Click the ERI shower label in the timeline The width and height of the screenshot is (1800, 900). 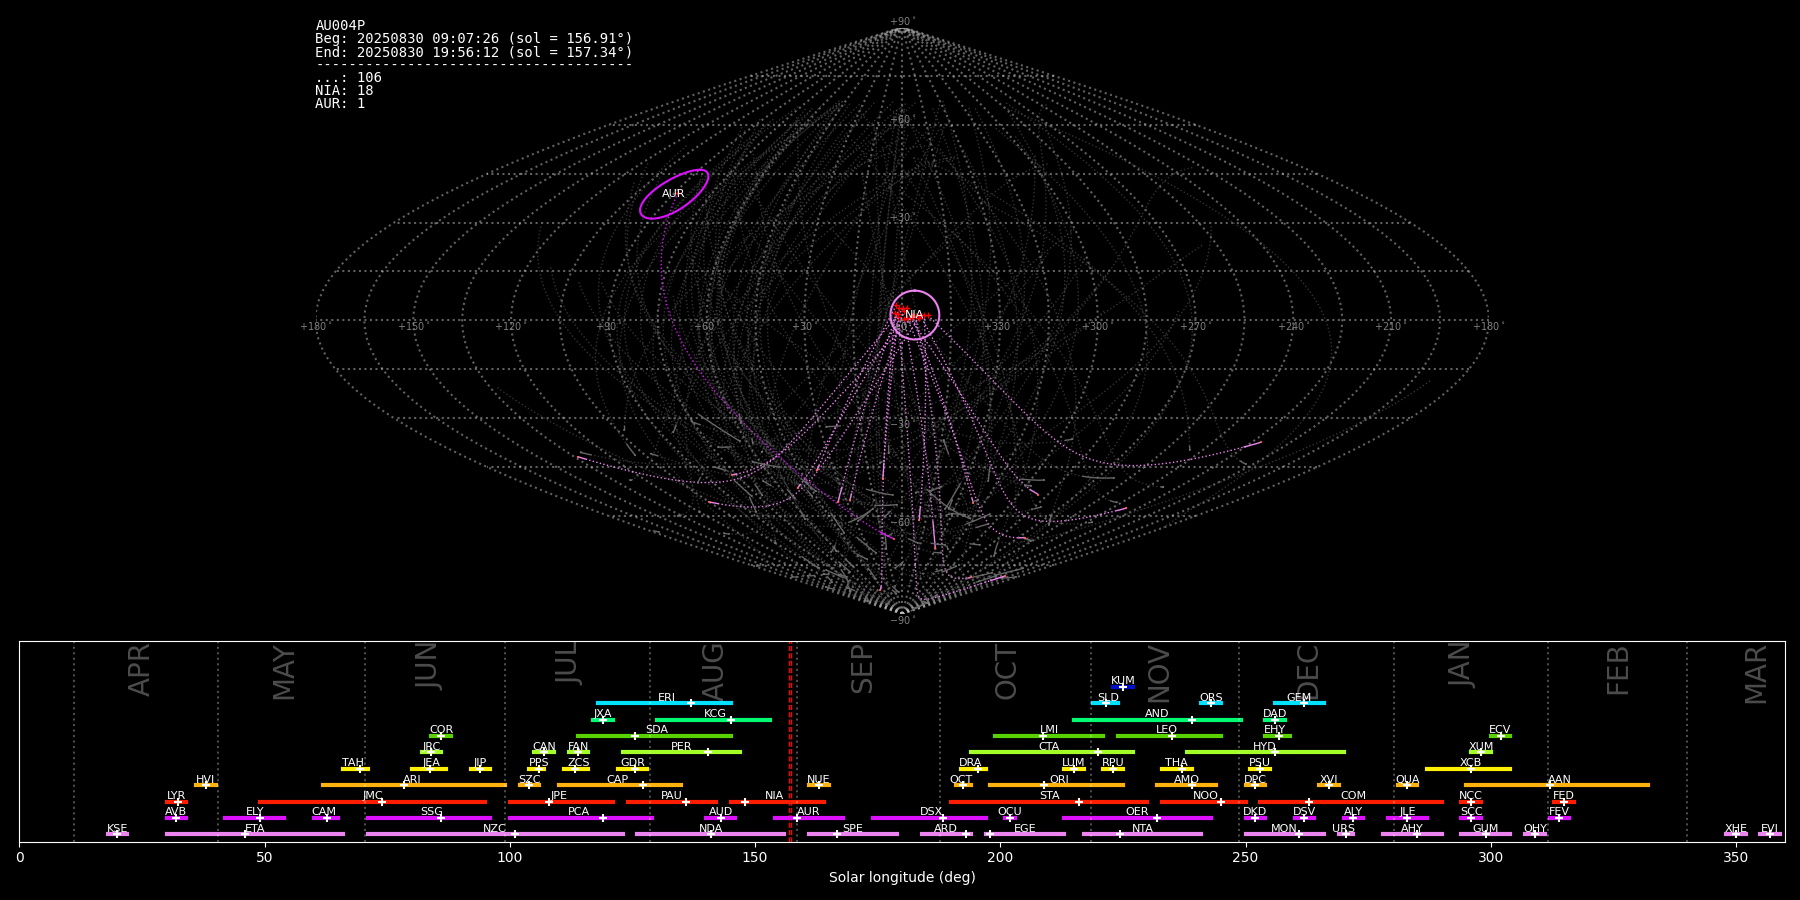click(x=667, y=698)
